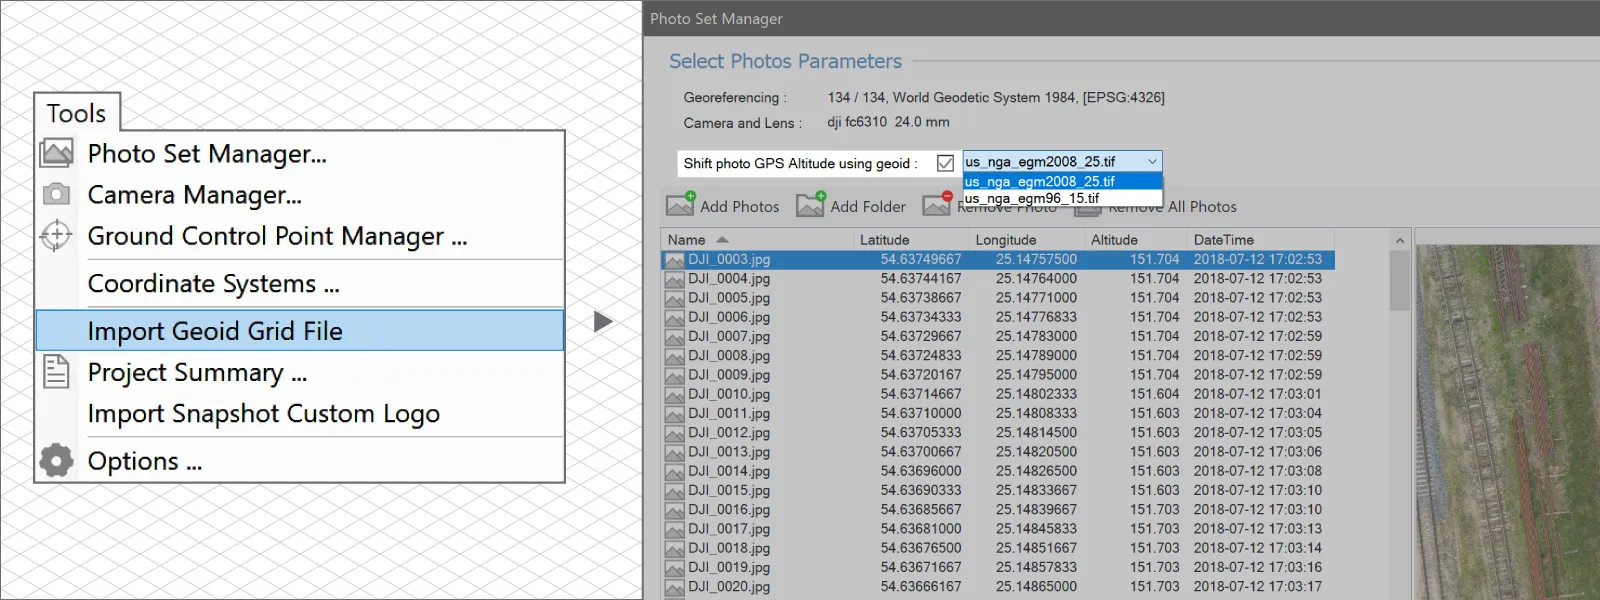Select the DJI_0019.jpg file name
The width and height of the screenshot is (1600, 600).
coord(729,568)
